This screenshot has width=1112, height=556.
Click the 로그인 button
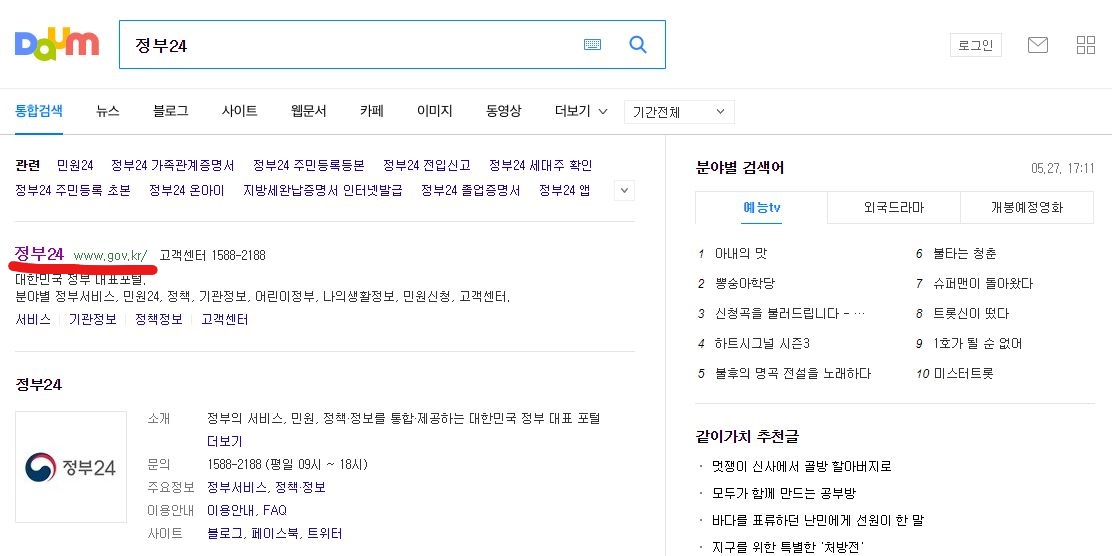(x=976, y=45)
